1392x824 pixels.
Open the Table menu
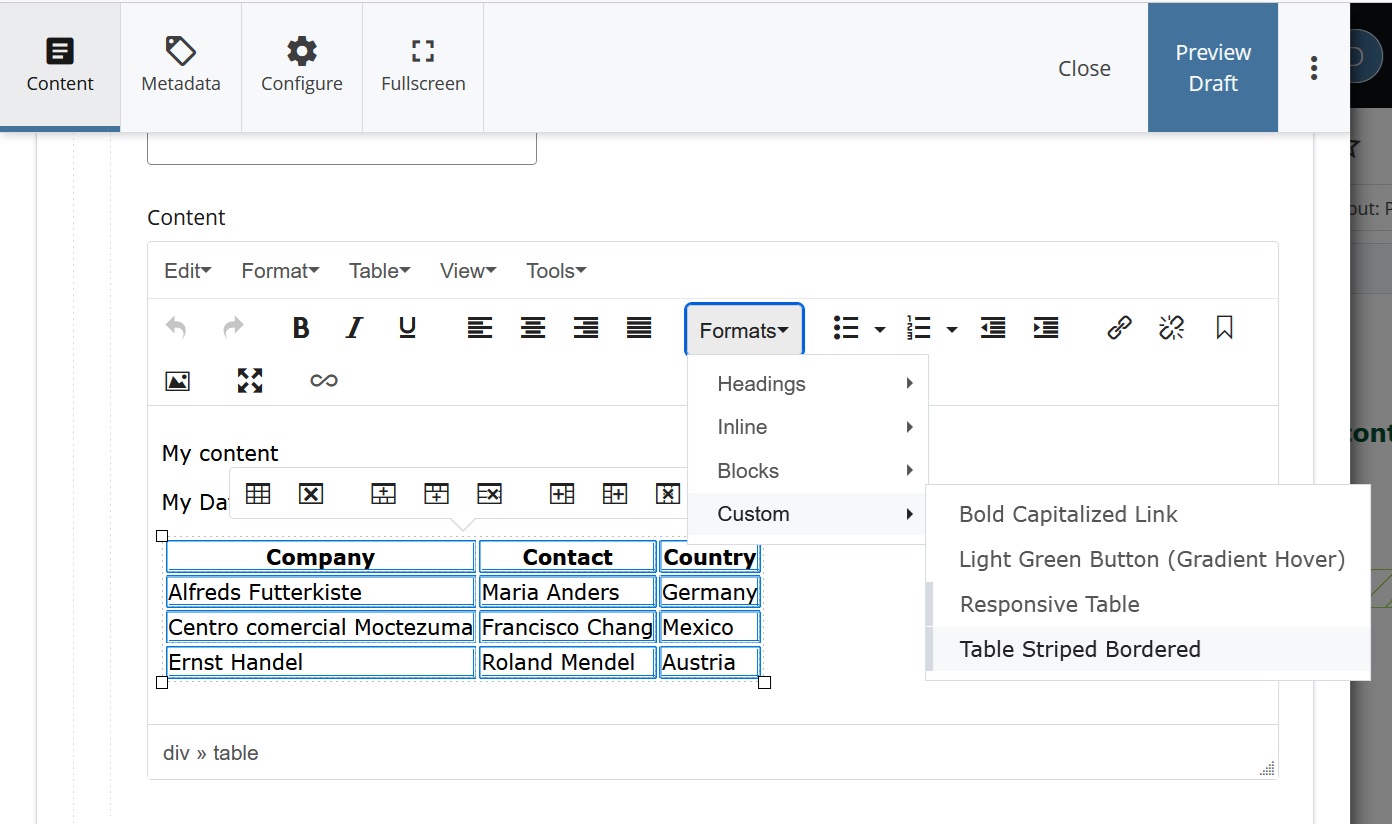(379, 271)
